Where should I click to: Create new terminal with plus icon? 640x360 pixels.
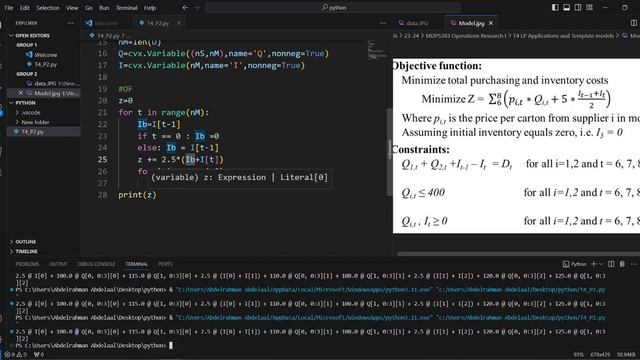coord(594,264)
